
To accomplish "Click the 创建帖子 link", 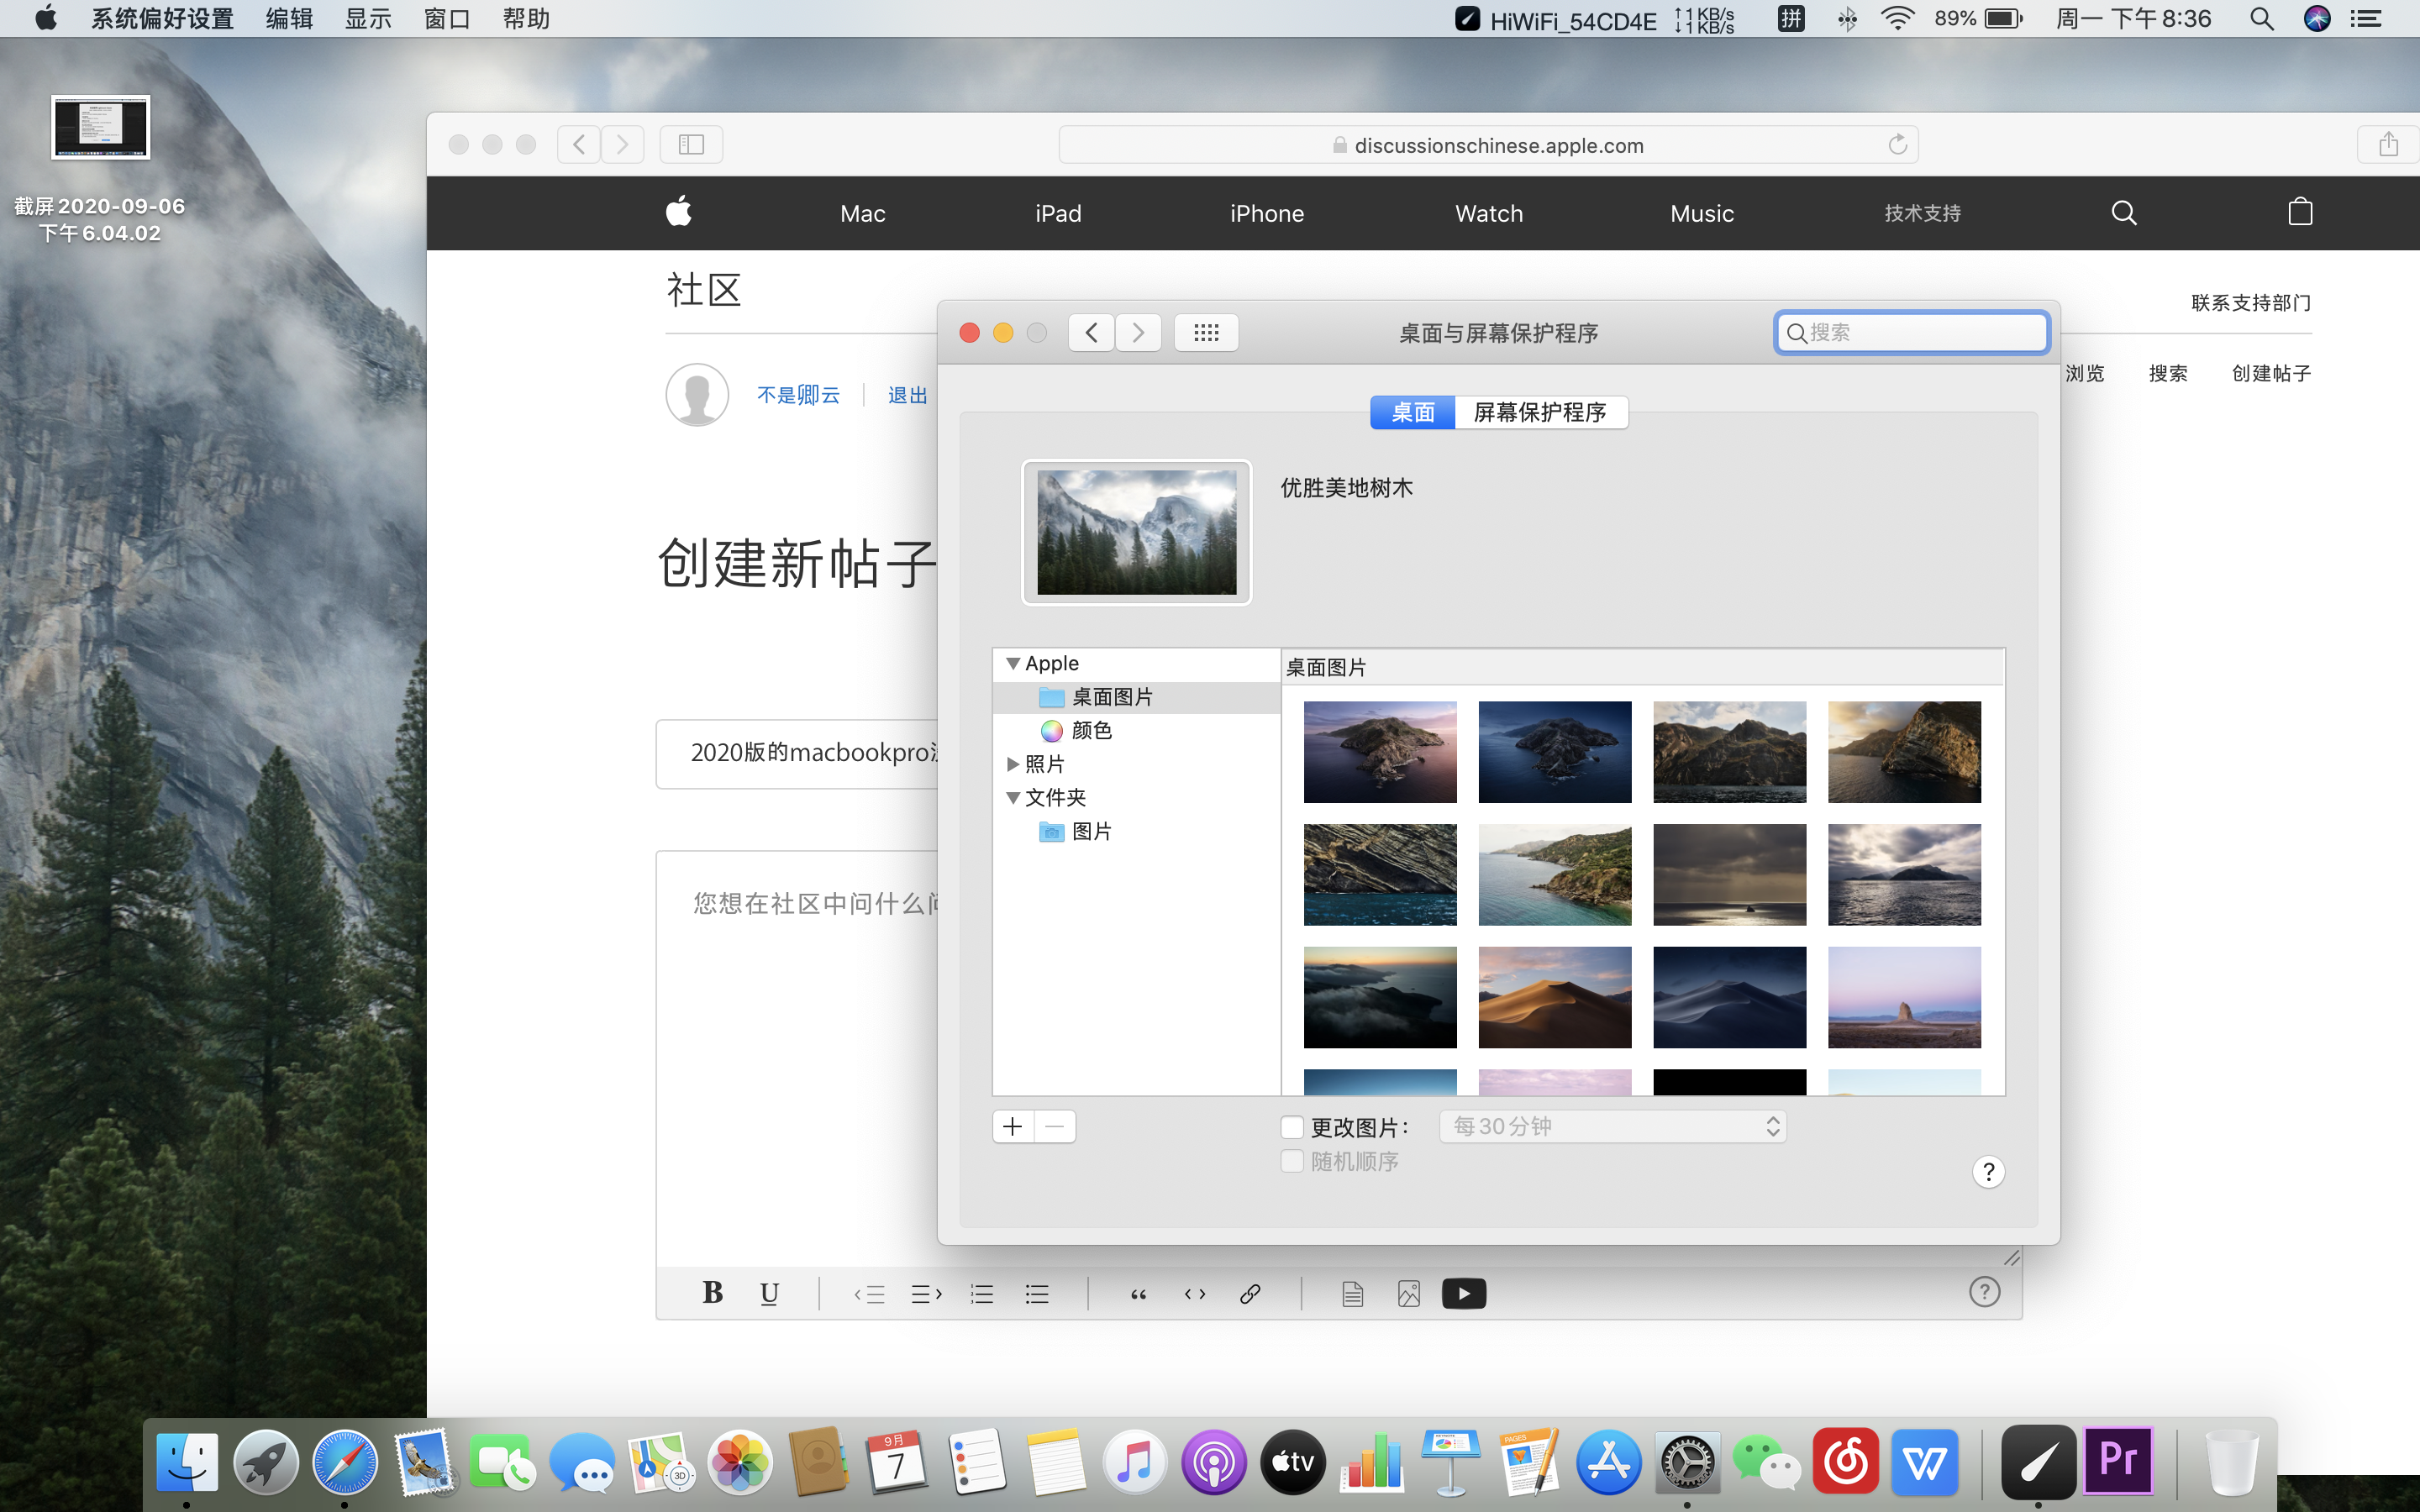I will coord(2271,373).
